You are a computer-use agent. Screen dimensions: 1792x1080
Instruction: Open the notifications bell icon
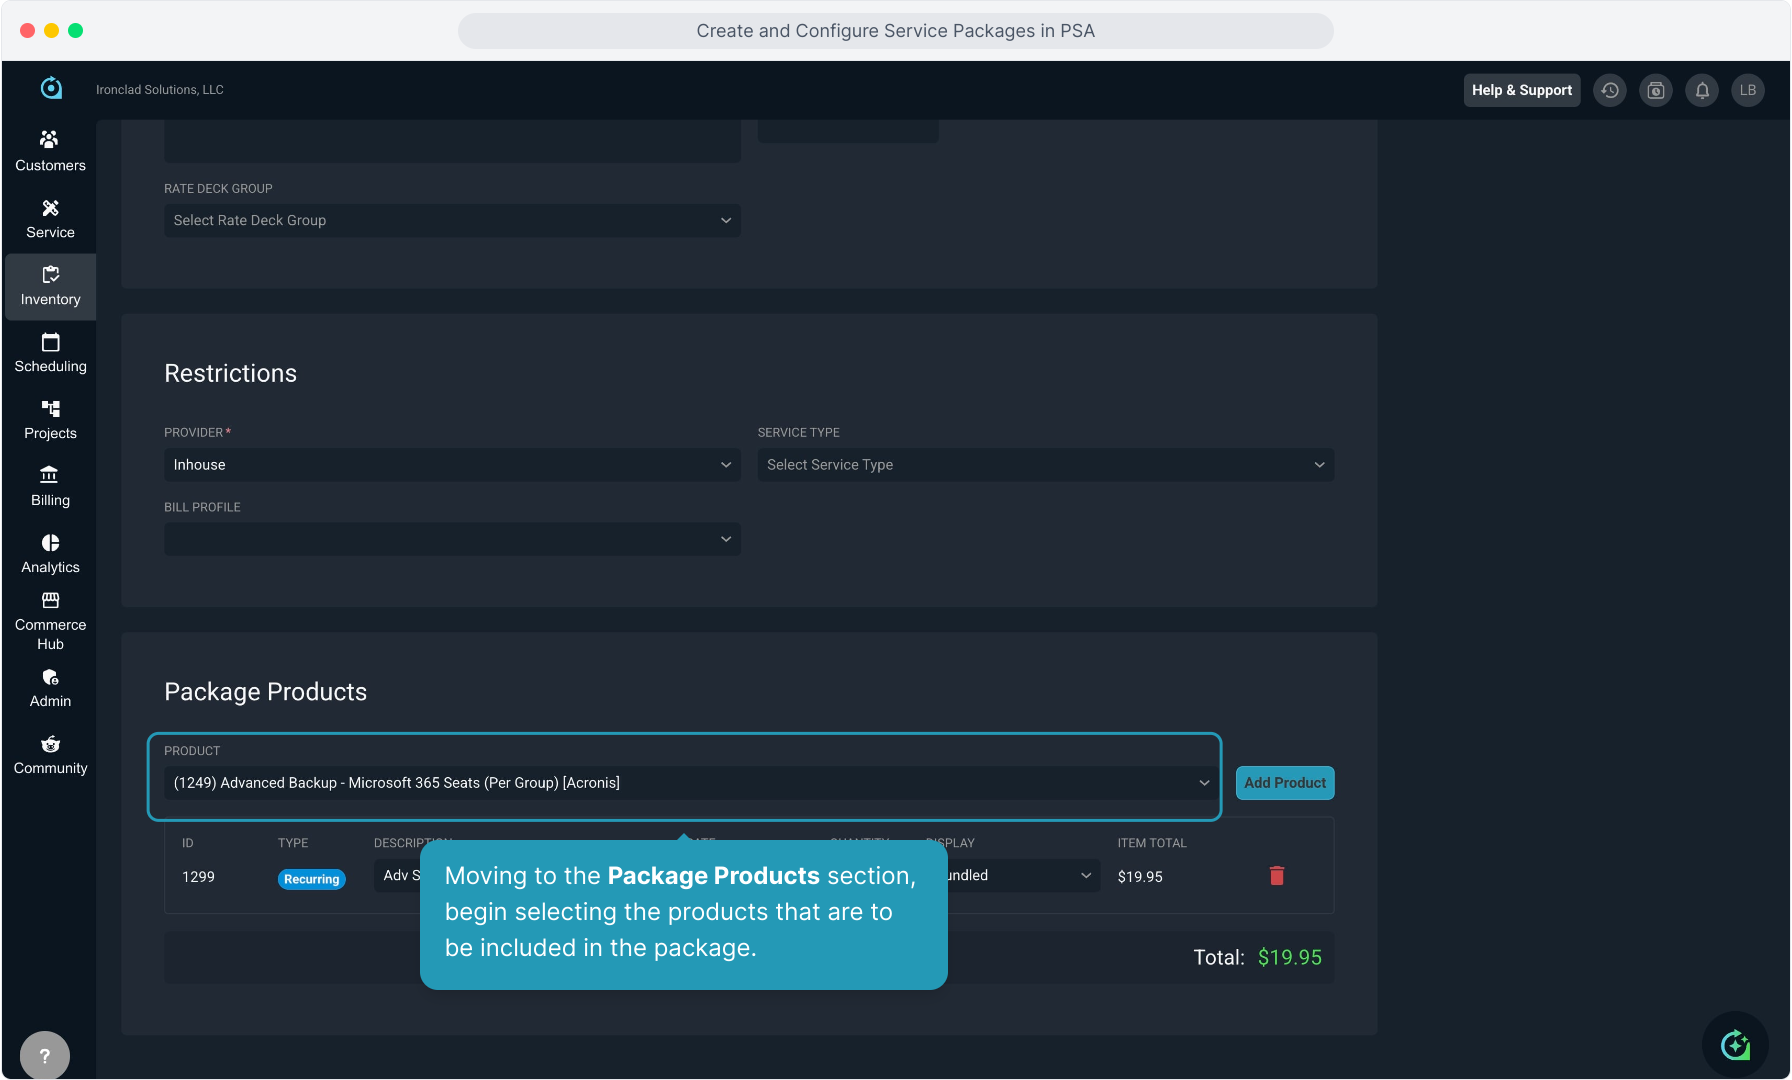[1702, 90]
